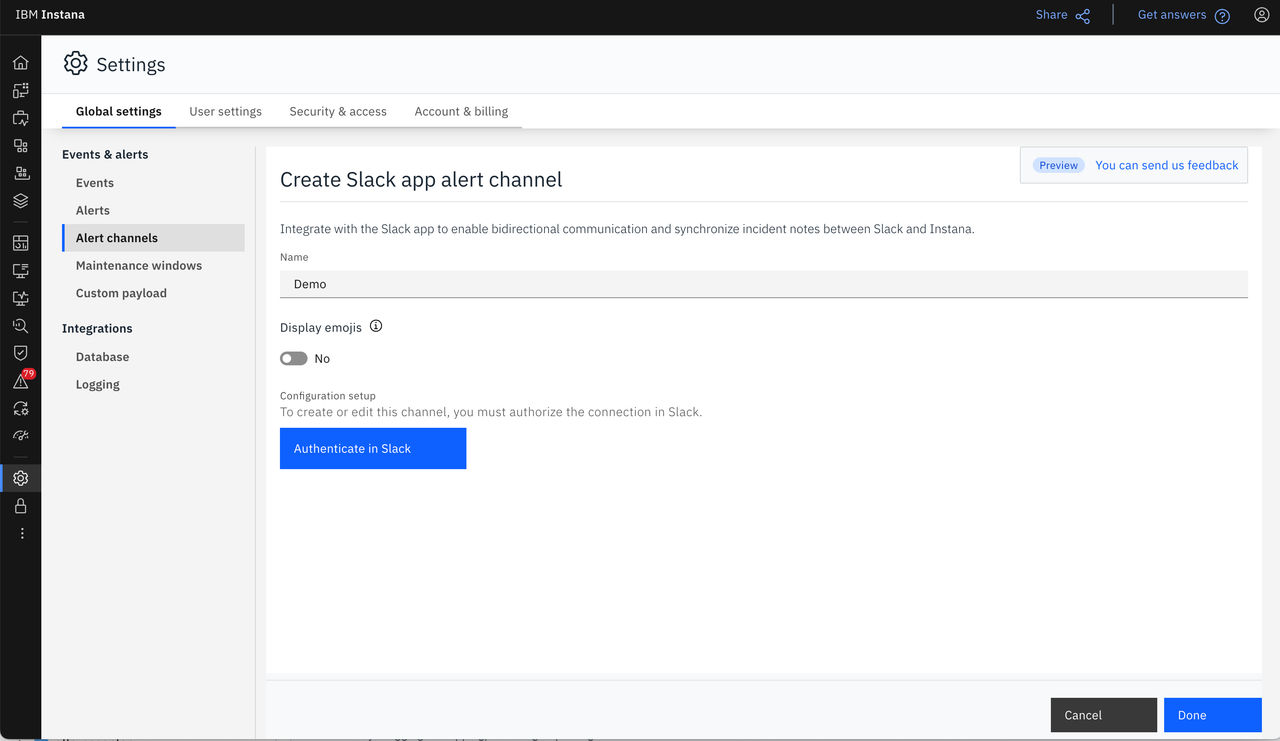Image resolution: width=1280 pixels, height=741 pixels.
Task: Click Authenticate in Slack button
Action: (x=373, y=448)
